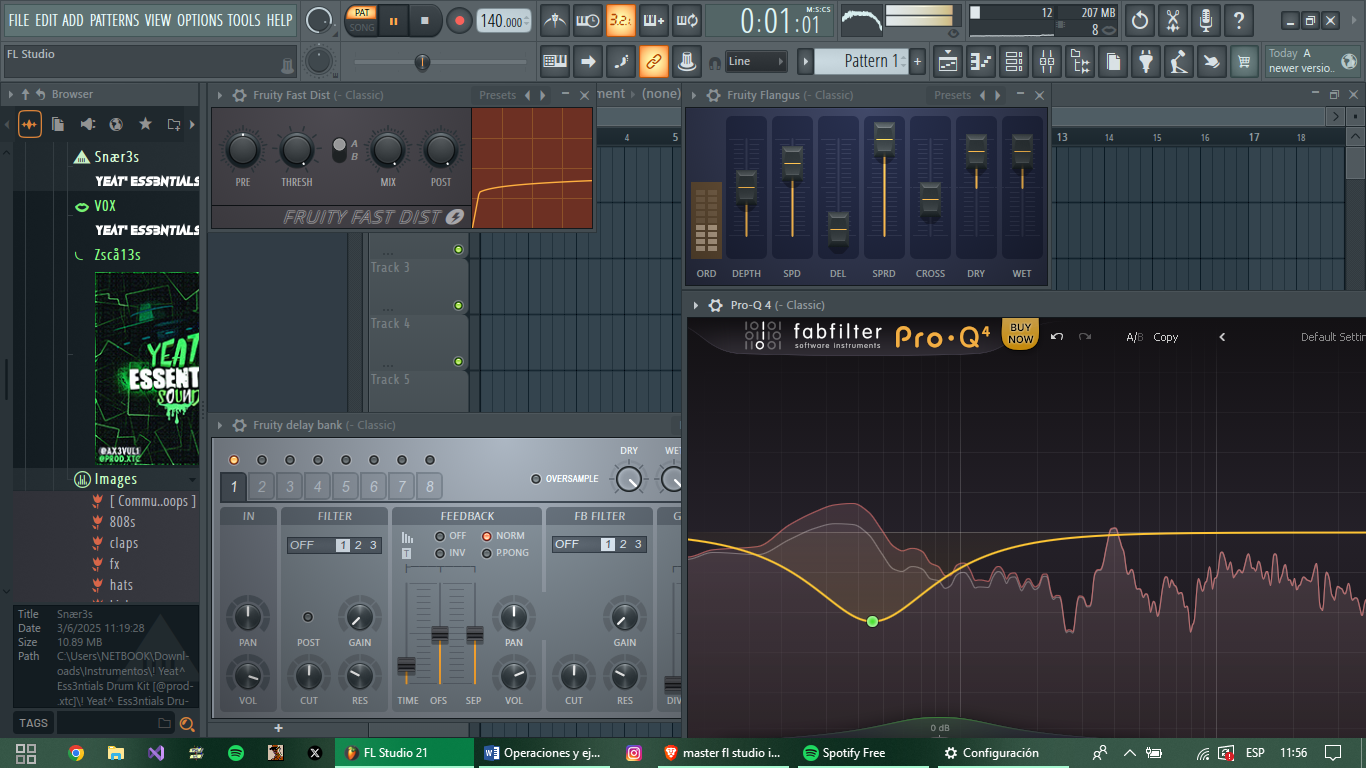This screenshot has height=768, width=1366.
Task: Expand the Browser panel menu arrow
Action: (11, 94)
